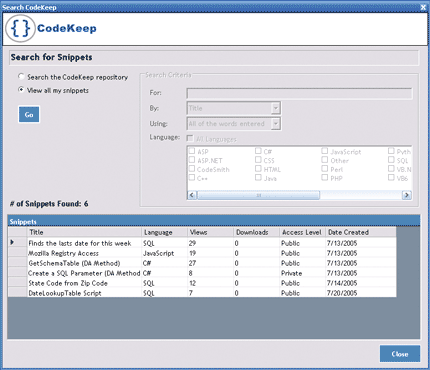
Task: Sort by the Downloads column header
Action: point(257,232)
